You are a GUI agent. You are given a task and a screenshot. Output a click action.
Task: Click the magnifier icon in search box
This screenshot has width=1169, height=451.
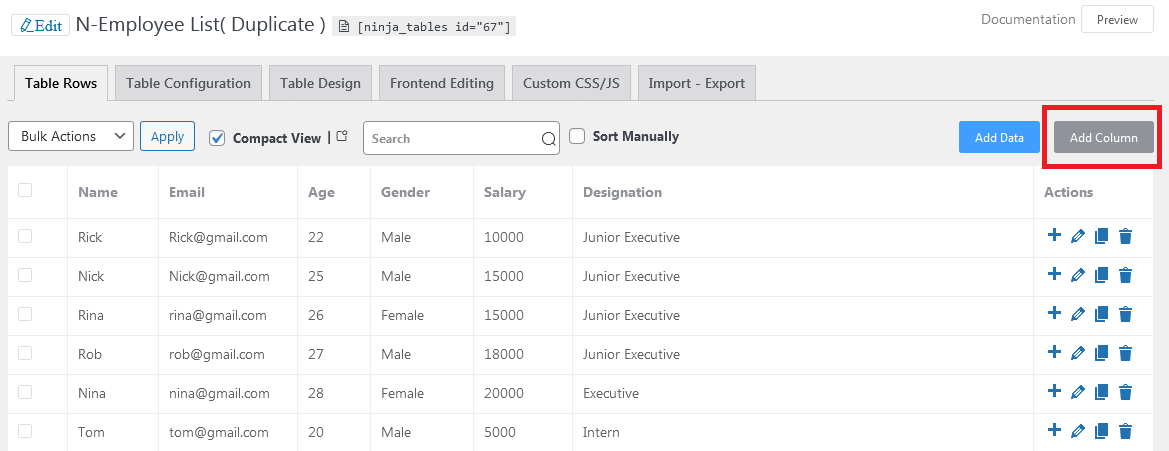pos(548,139)
